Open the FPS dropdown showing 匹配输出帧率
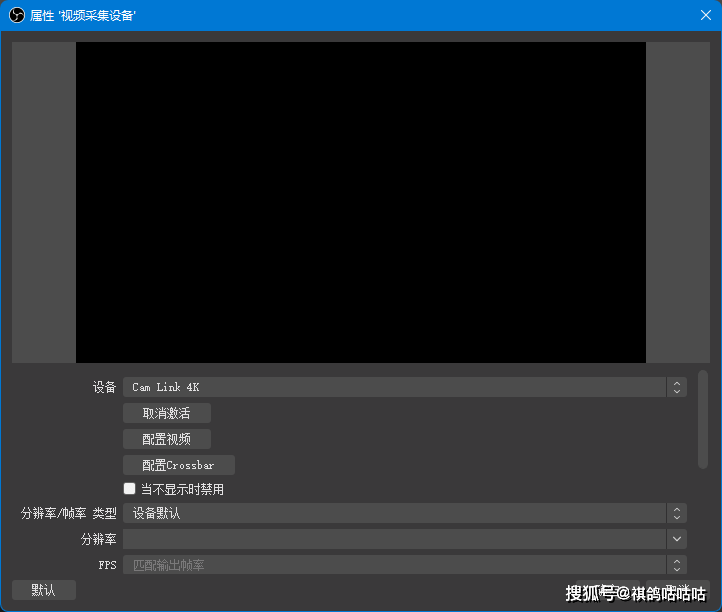The width and height of the screenshot is (722, 612). click(x=395, y=565)
